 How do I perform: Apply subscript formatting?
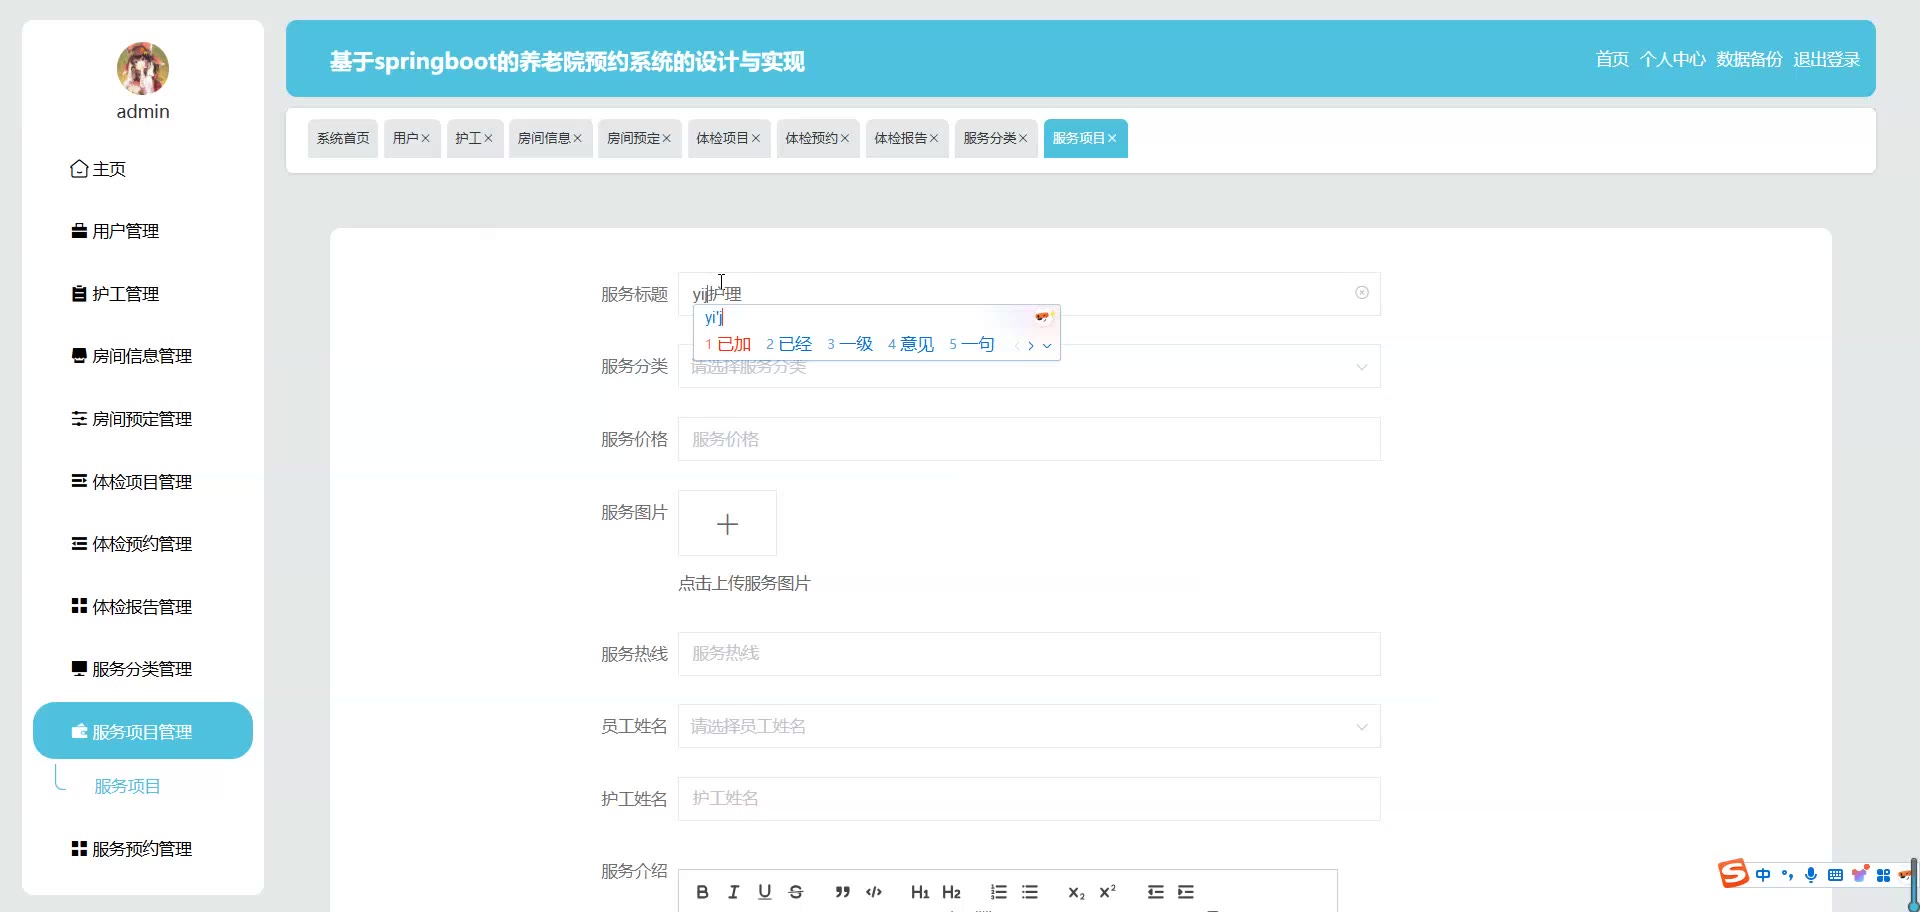(x=1076, y=892)
